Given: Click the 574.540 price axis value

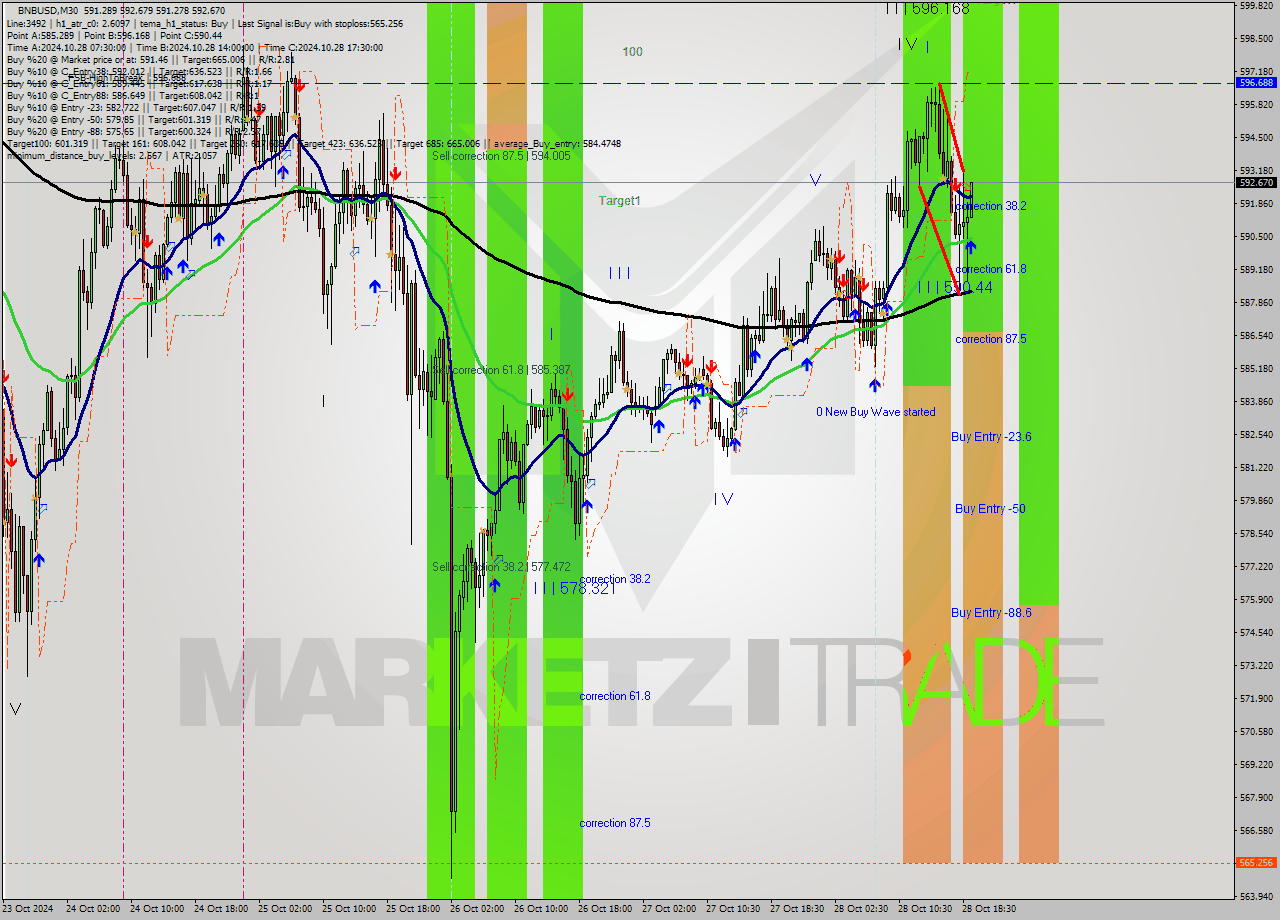Looking at the screenshot, I should tap(1256, 632).
